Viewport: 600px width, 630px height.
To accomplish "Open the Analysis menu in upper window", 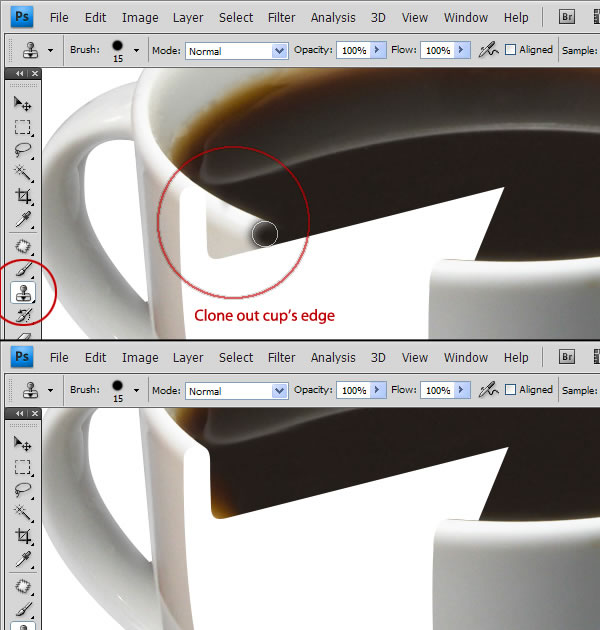I will tap(333, 18).
